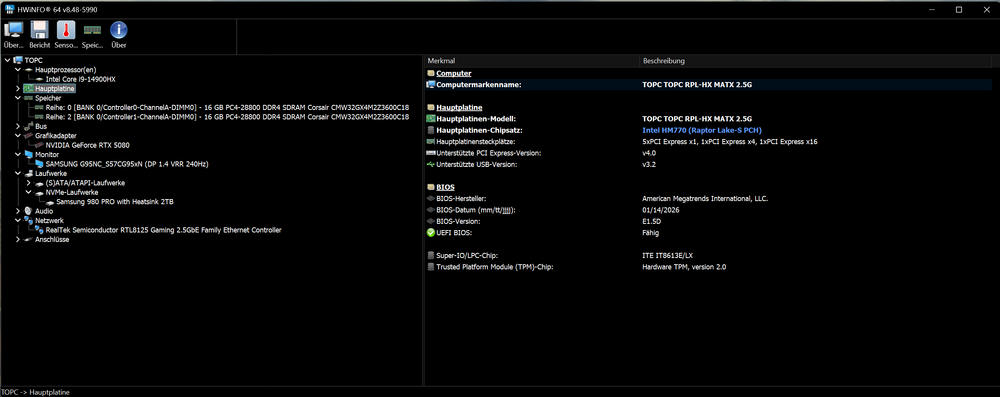
Task: Click the Hauptplatine section heading in details
Action: pyautogui.click(x=459, y=108)
